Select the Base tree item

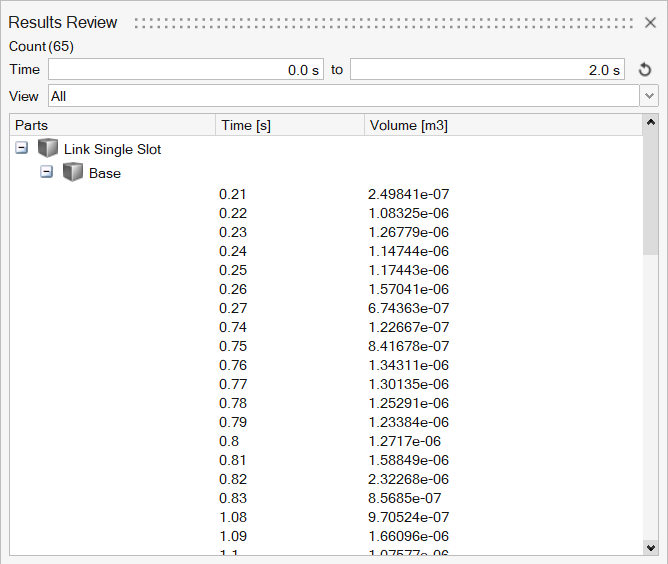[105, 173]
